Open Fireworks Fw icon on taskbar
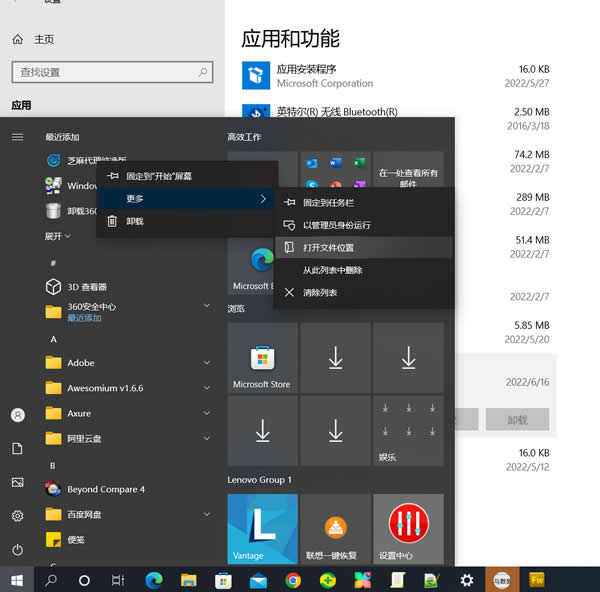The image size is (600, 592). [x=536, y=580]
